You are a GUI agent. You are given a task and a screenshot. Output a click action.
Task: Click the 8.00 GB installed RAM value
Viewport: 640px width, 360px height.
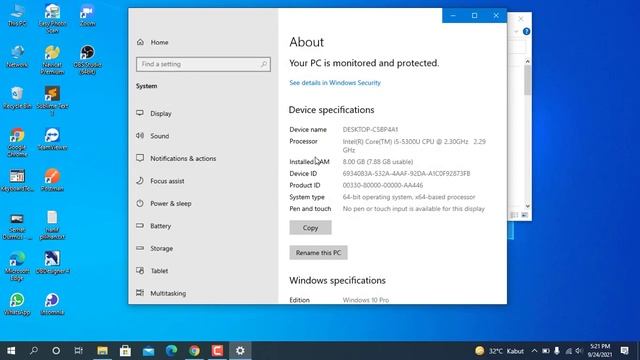(378, 162)
